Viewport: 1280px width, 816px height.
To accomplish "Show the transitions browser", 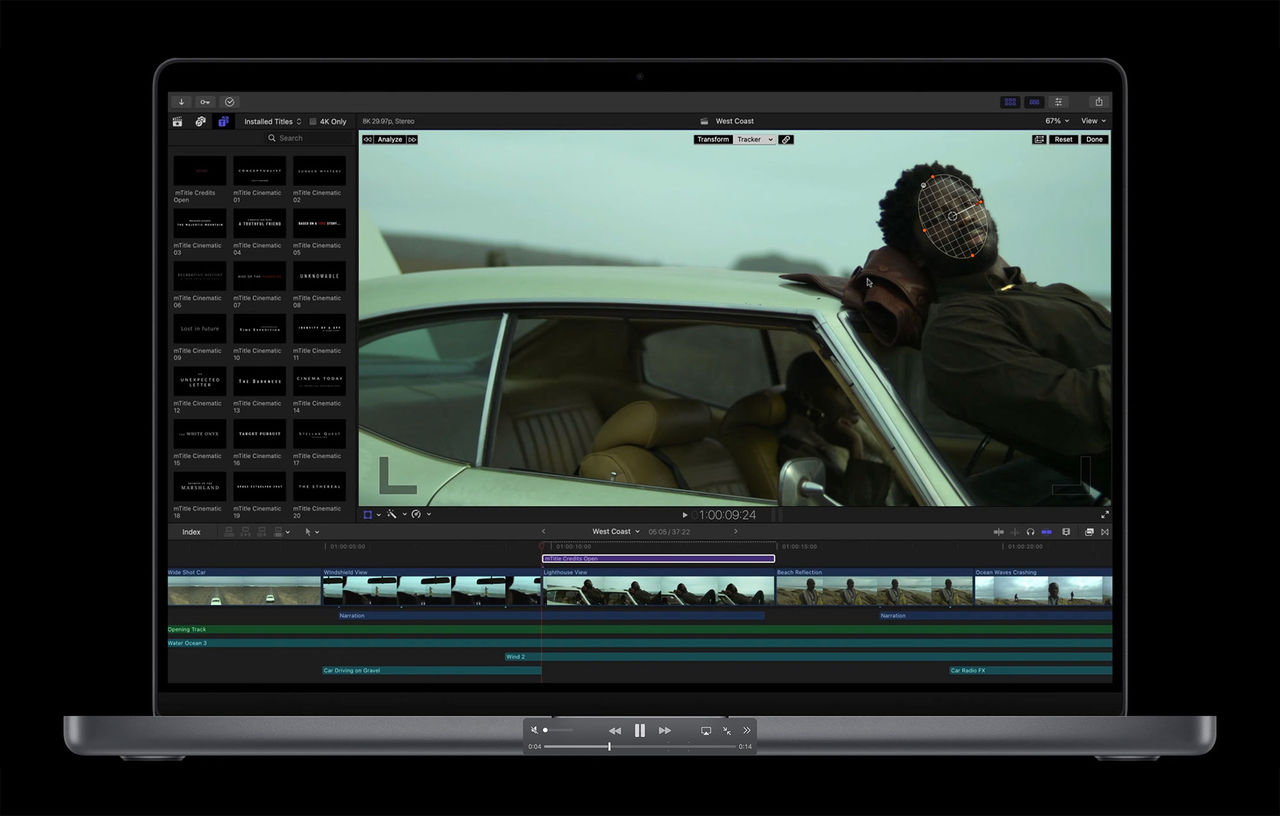I will (1104, 532).
